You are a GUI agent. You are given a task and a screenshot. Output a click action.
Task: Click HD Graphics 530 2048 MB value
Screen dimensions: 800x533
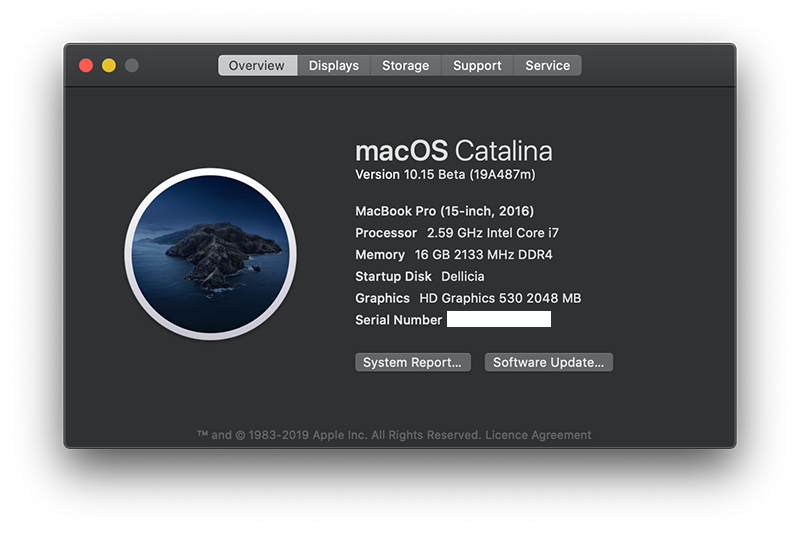(x=500, y=298)
